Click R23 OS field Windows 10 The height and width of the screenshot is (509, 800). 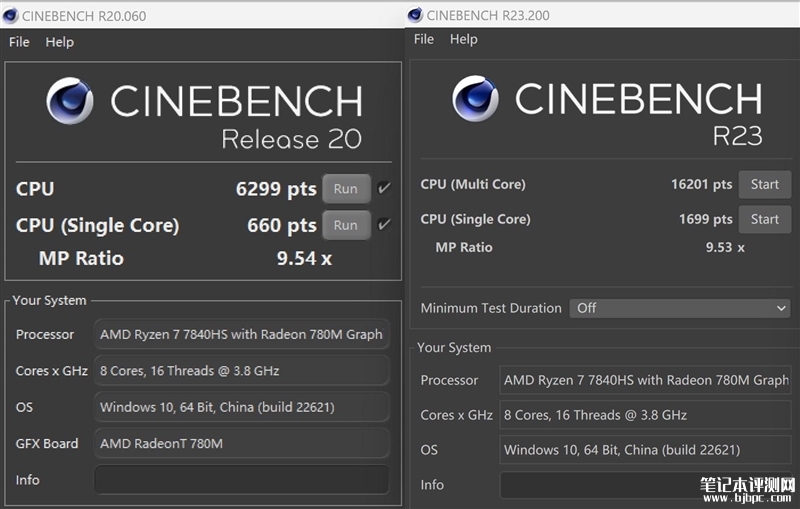pyautogui.click(x=645, y=449)
